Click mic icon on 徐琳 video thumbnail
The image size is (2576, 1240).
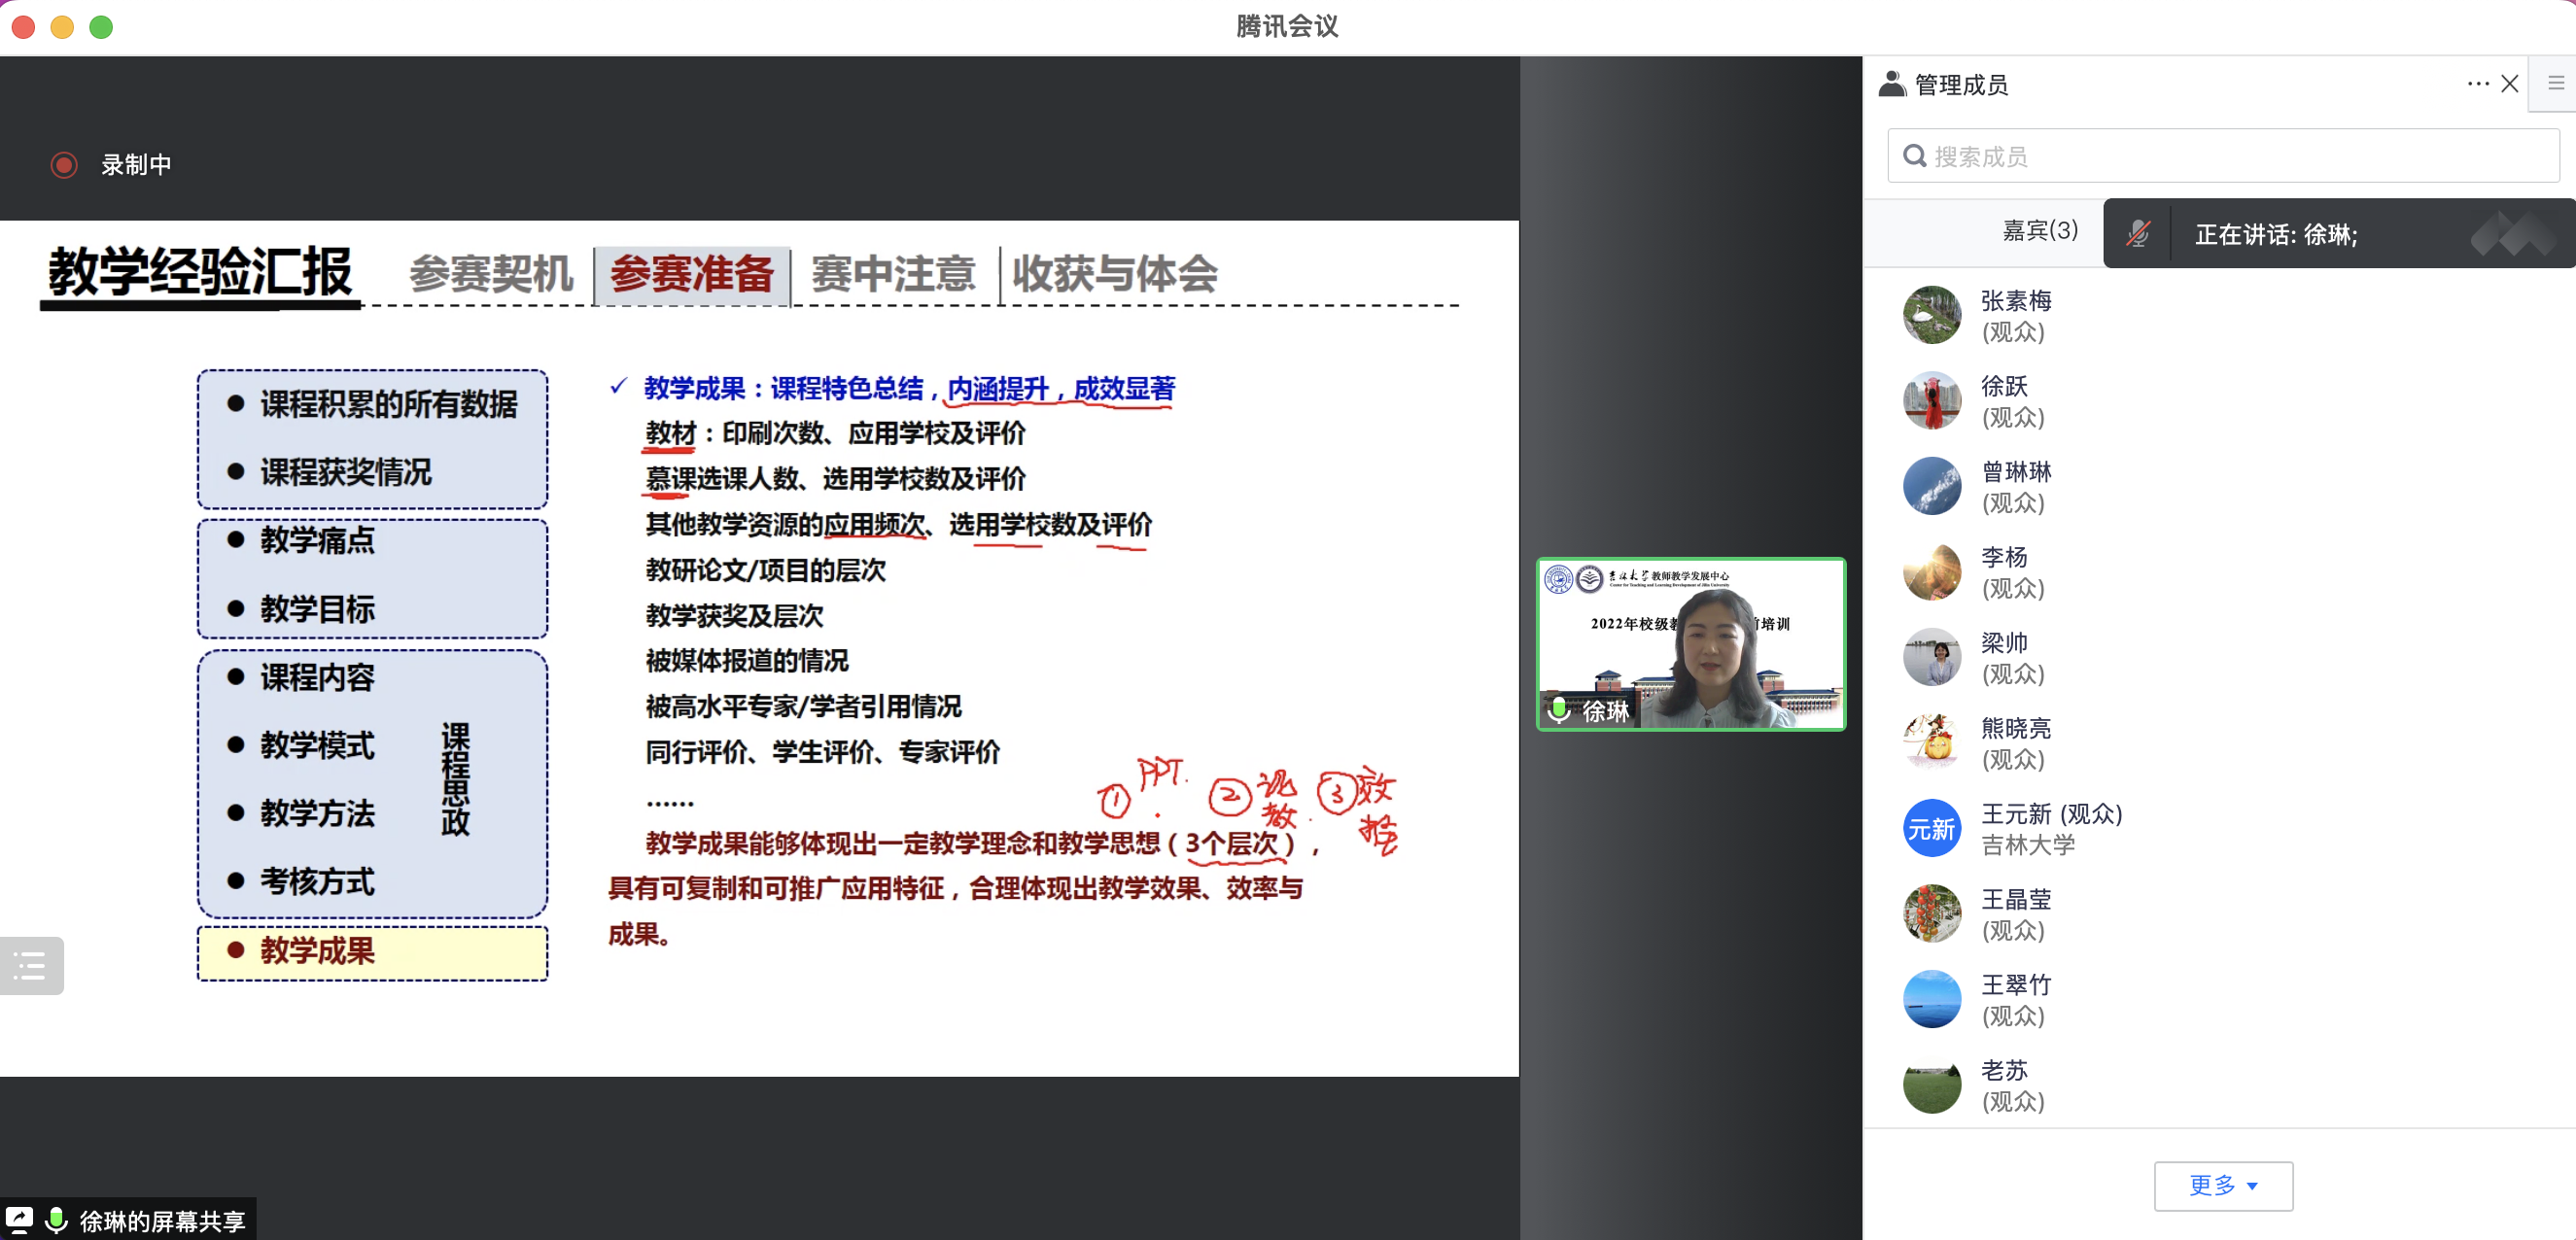(1558, 710)
